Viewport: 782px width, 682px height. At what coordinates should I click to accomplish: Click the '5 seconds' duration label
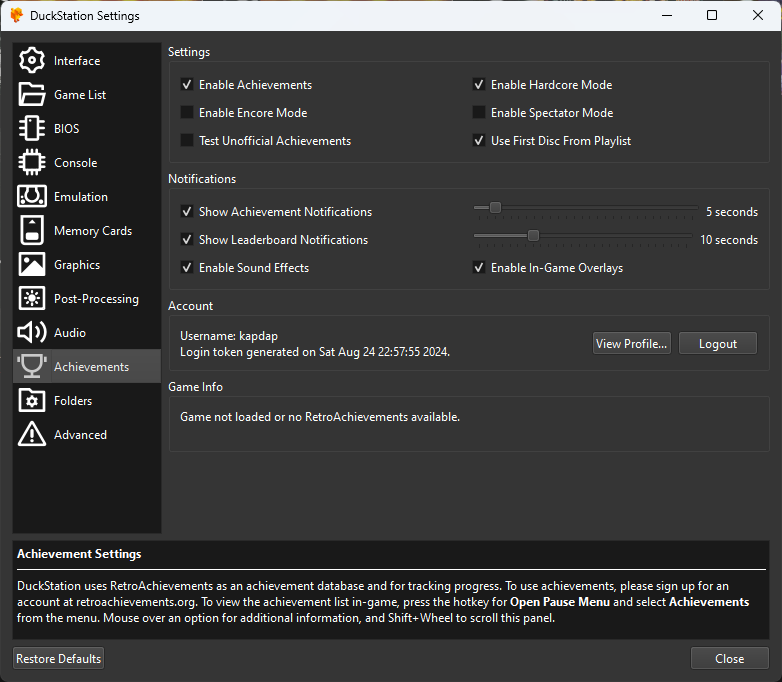732,212
